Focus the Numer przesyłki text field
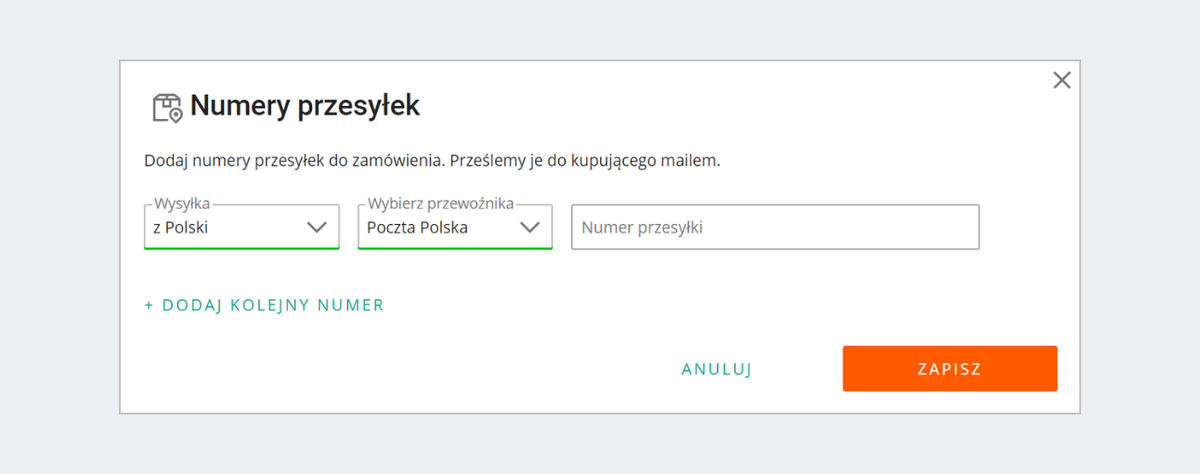The width and height of the screenshot is (1200, 474). [x=775, y=227]
